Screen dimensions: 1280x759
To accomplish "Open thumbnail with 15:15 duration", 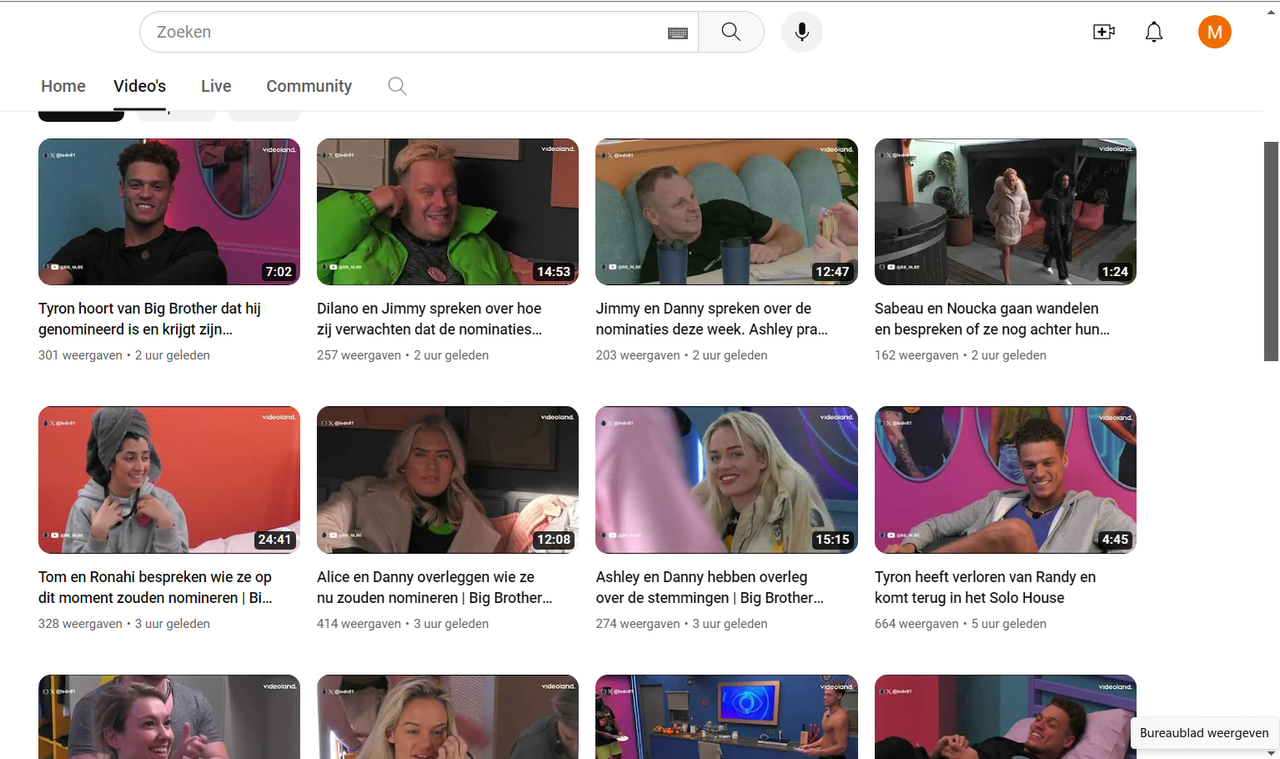I will click(727, 480).
